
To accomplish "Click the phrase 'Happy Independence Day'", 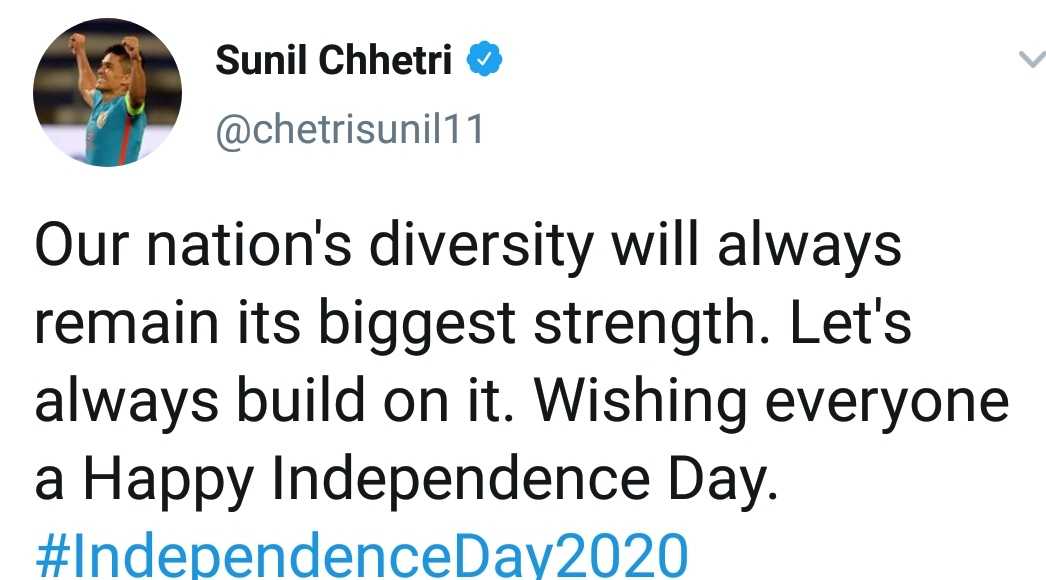I will 430,479.
